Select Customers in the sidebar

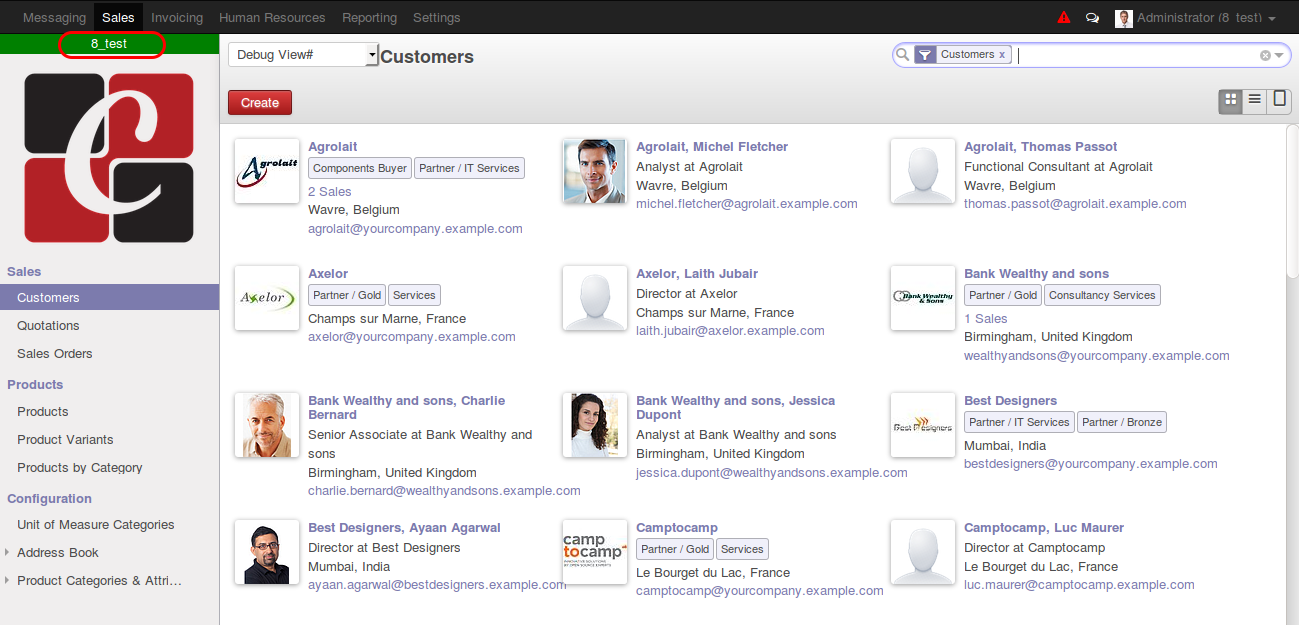point(109,297)
